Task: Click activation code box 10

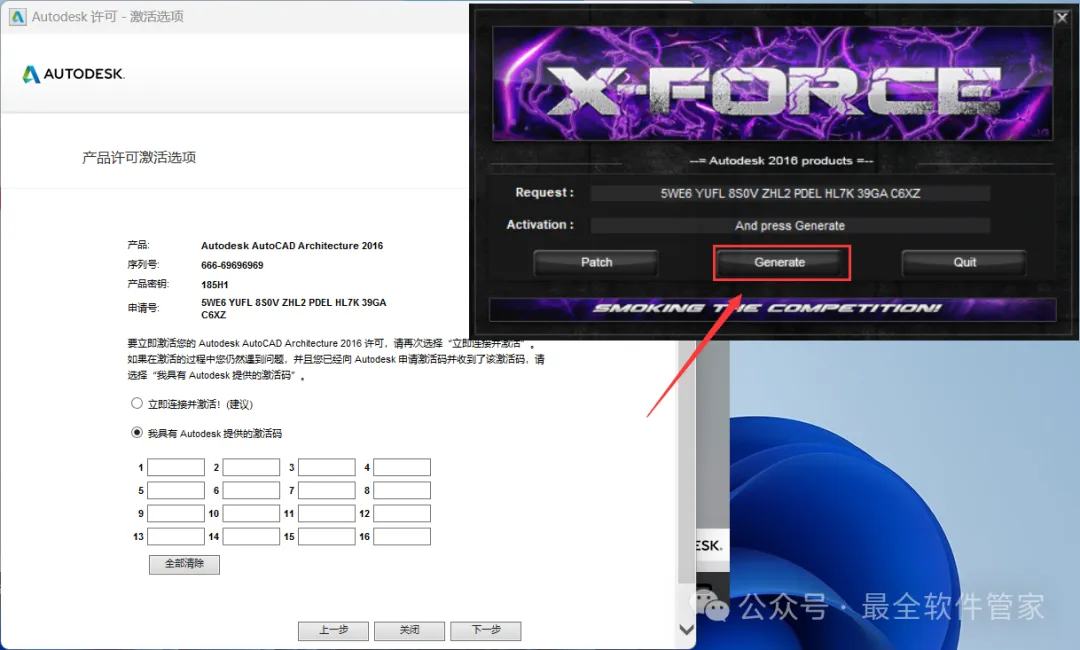Action: pos(251,514)
